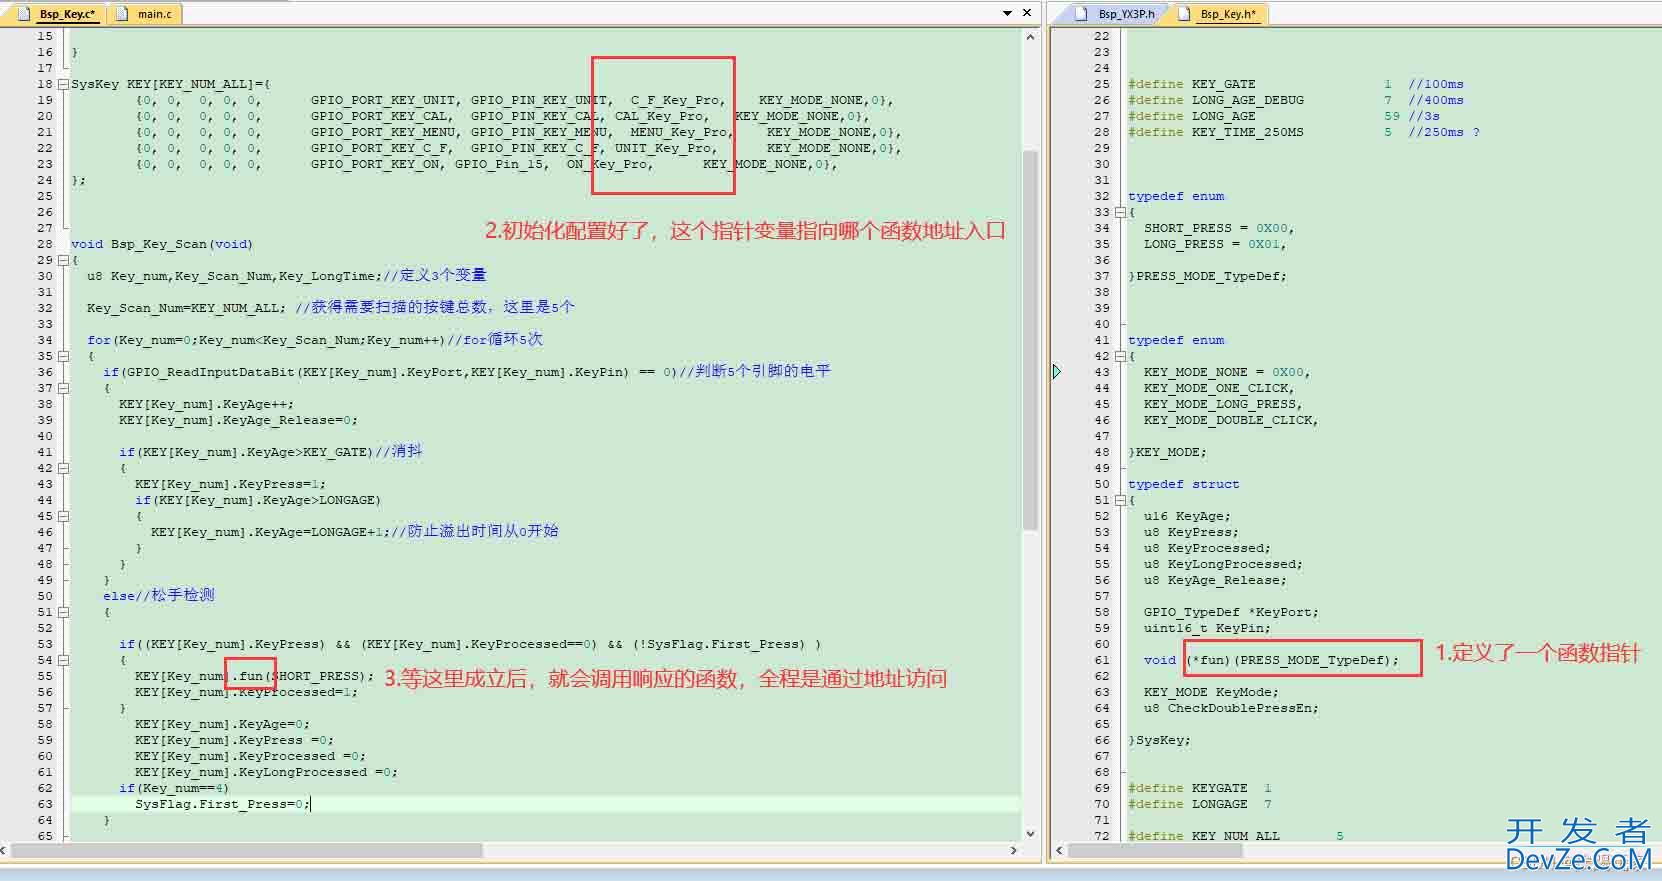
Task: Click the scroll-right arrow of left editor
Action: [1013, 850]
